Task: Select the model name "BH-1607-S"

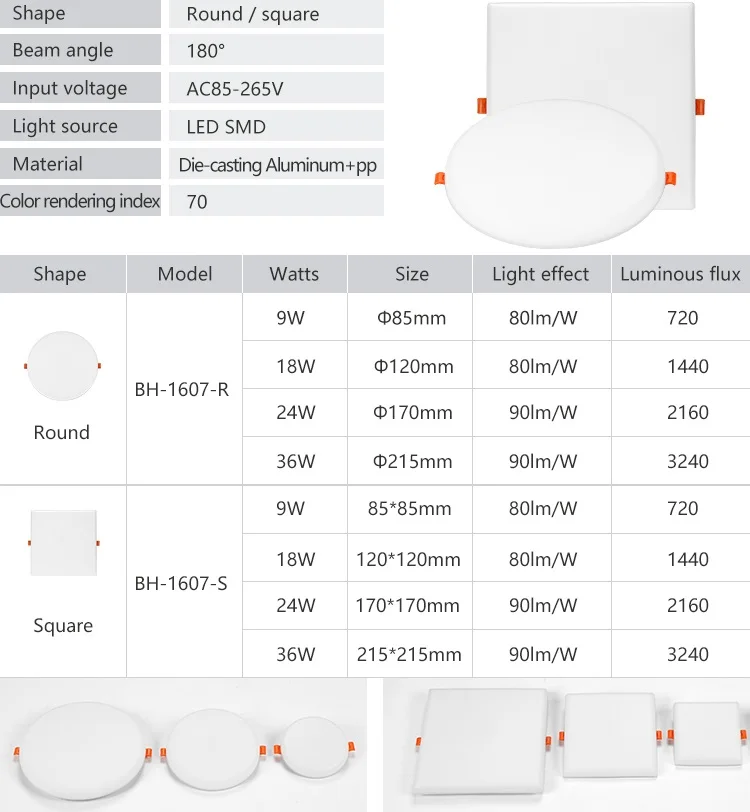Action: point(181,583)
